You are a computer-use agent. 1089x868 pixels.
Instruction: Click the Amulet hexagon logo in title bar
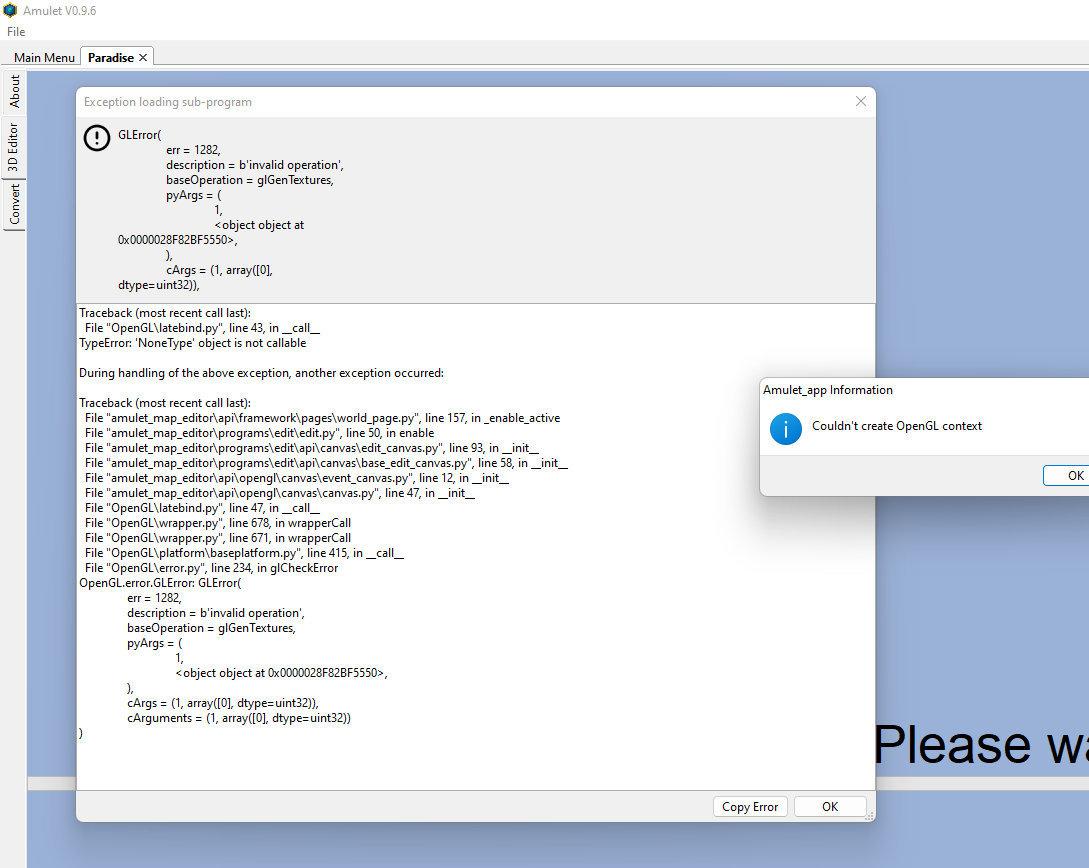tap(10, 11)
